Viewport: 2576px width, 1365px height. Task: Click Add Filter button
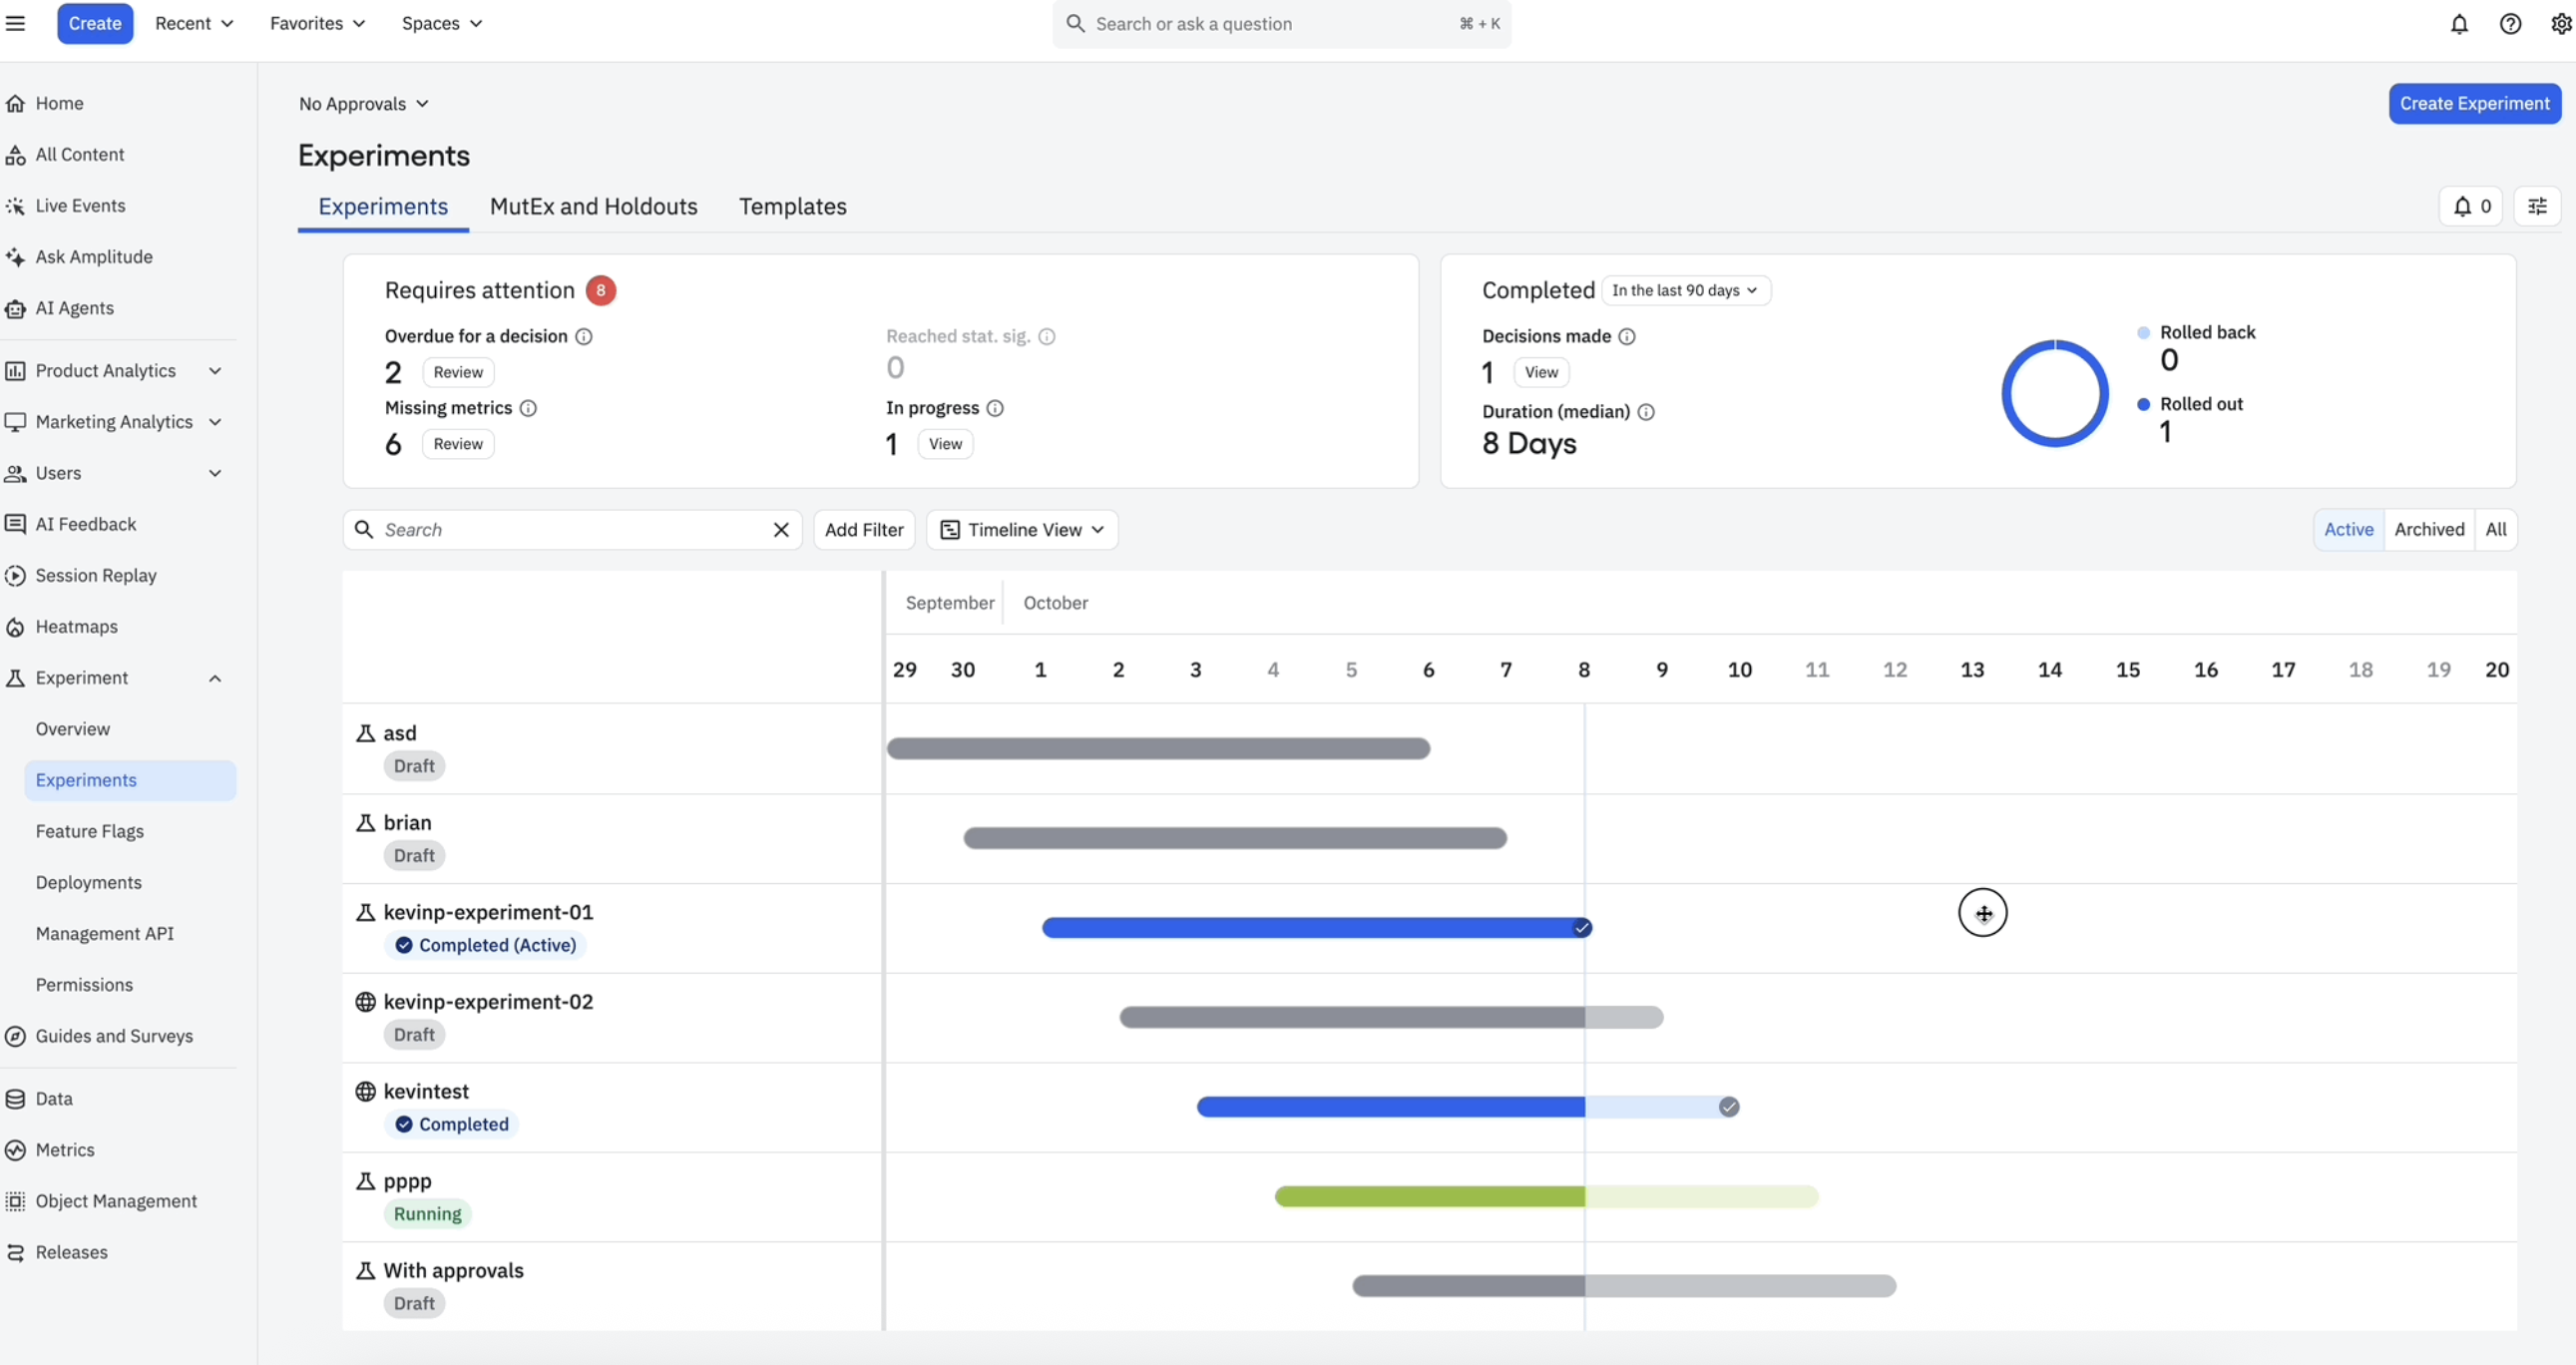pyautogui.click(x=863, y=530)
